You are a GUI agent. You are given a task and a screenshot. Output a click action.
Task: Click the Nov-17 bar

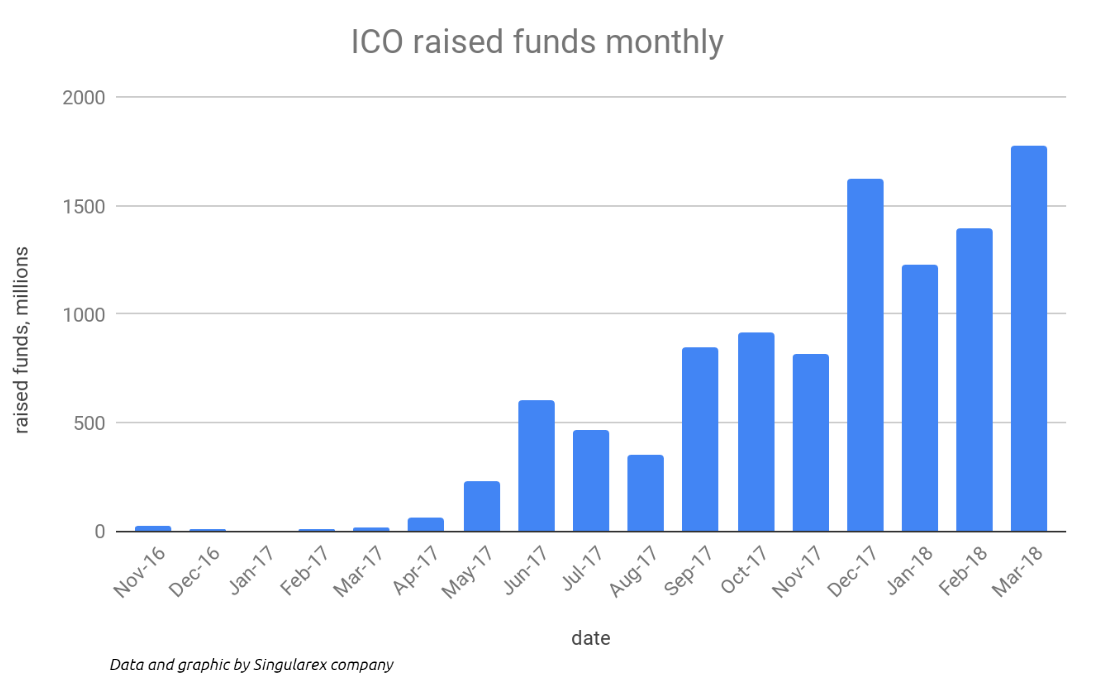coord(810,443)
